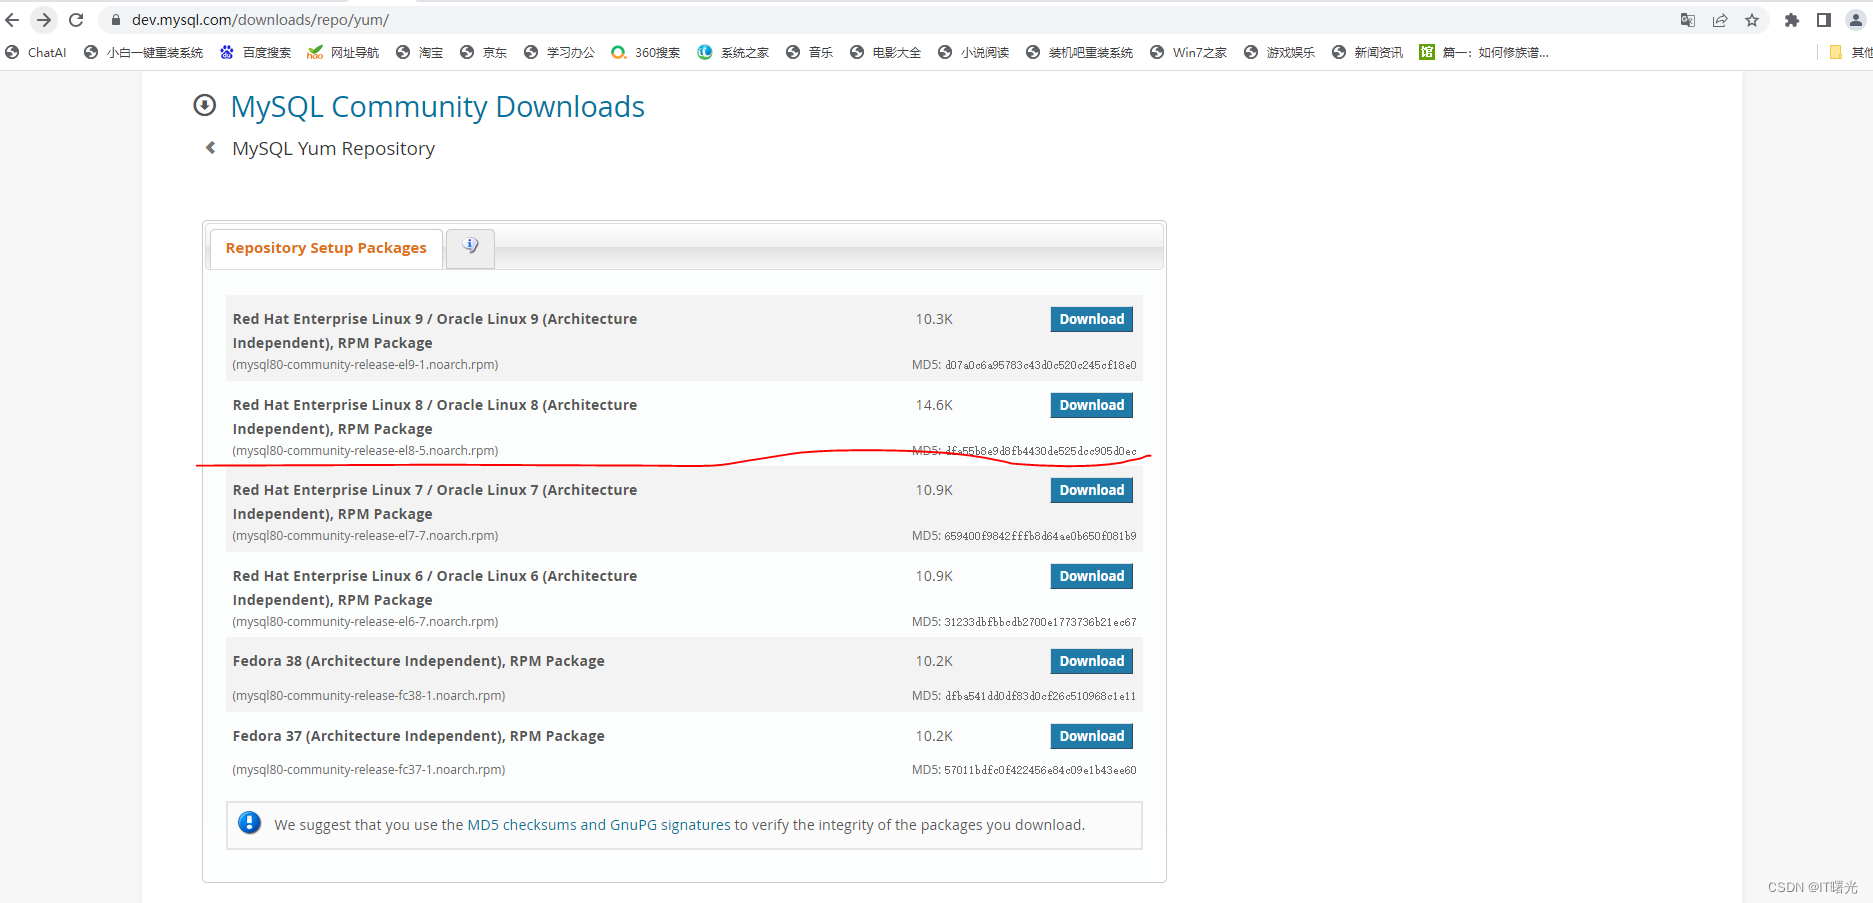Share this page via share icon
The height and width of the screenshot is (903, 1873).
pos(1720,20)
